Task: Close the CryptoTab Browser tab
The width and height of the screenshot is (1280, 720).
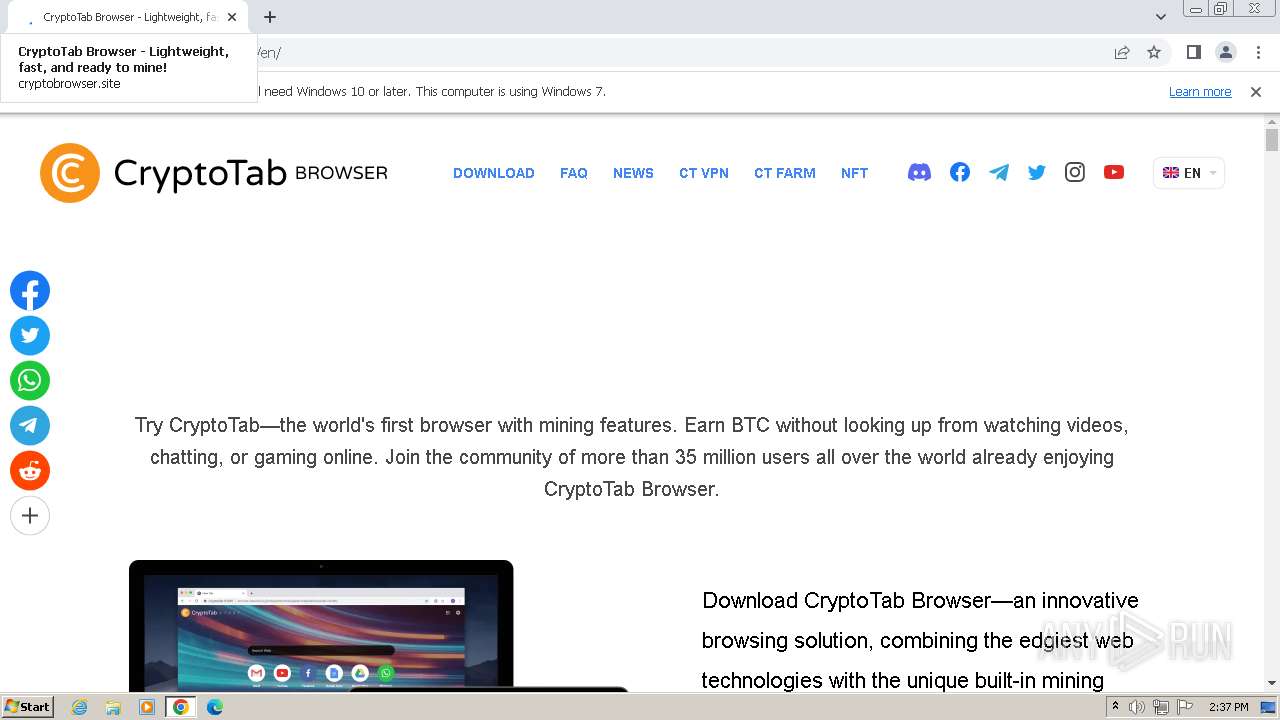Action: pos(232,17)
